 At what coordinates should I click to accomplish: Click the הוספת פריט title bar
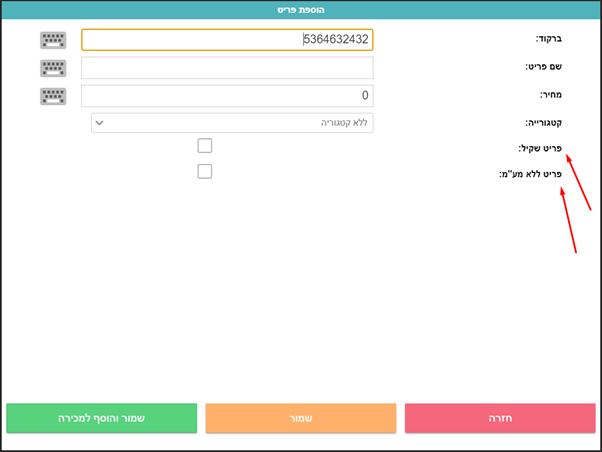pyautogui.click(x=301, y=9)
